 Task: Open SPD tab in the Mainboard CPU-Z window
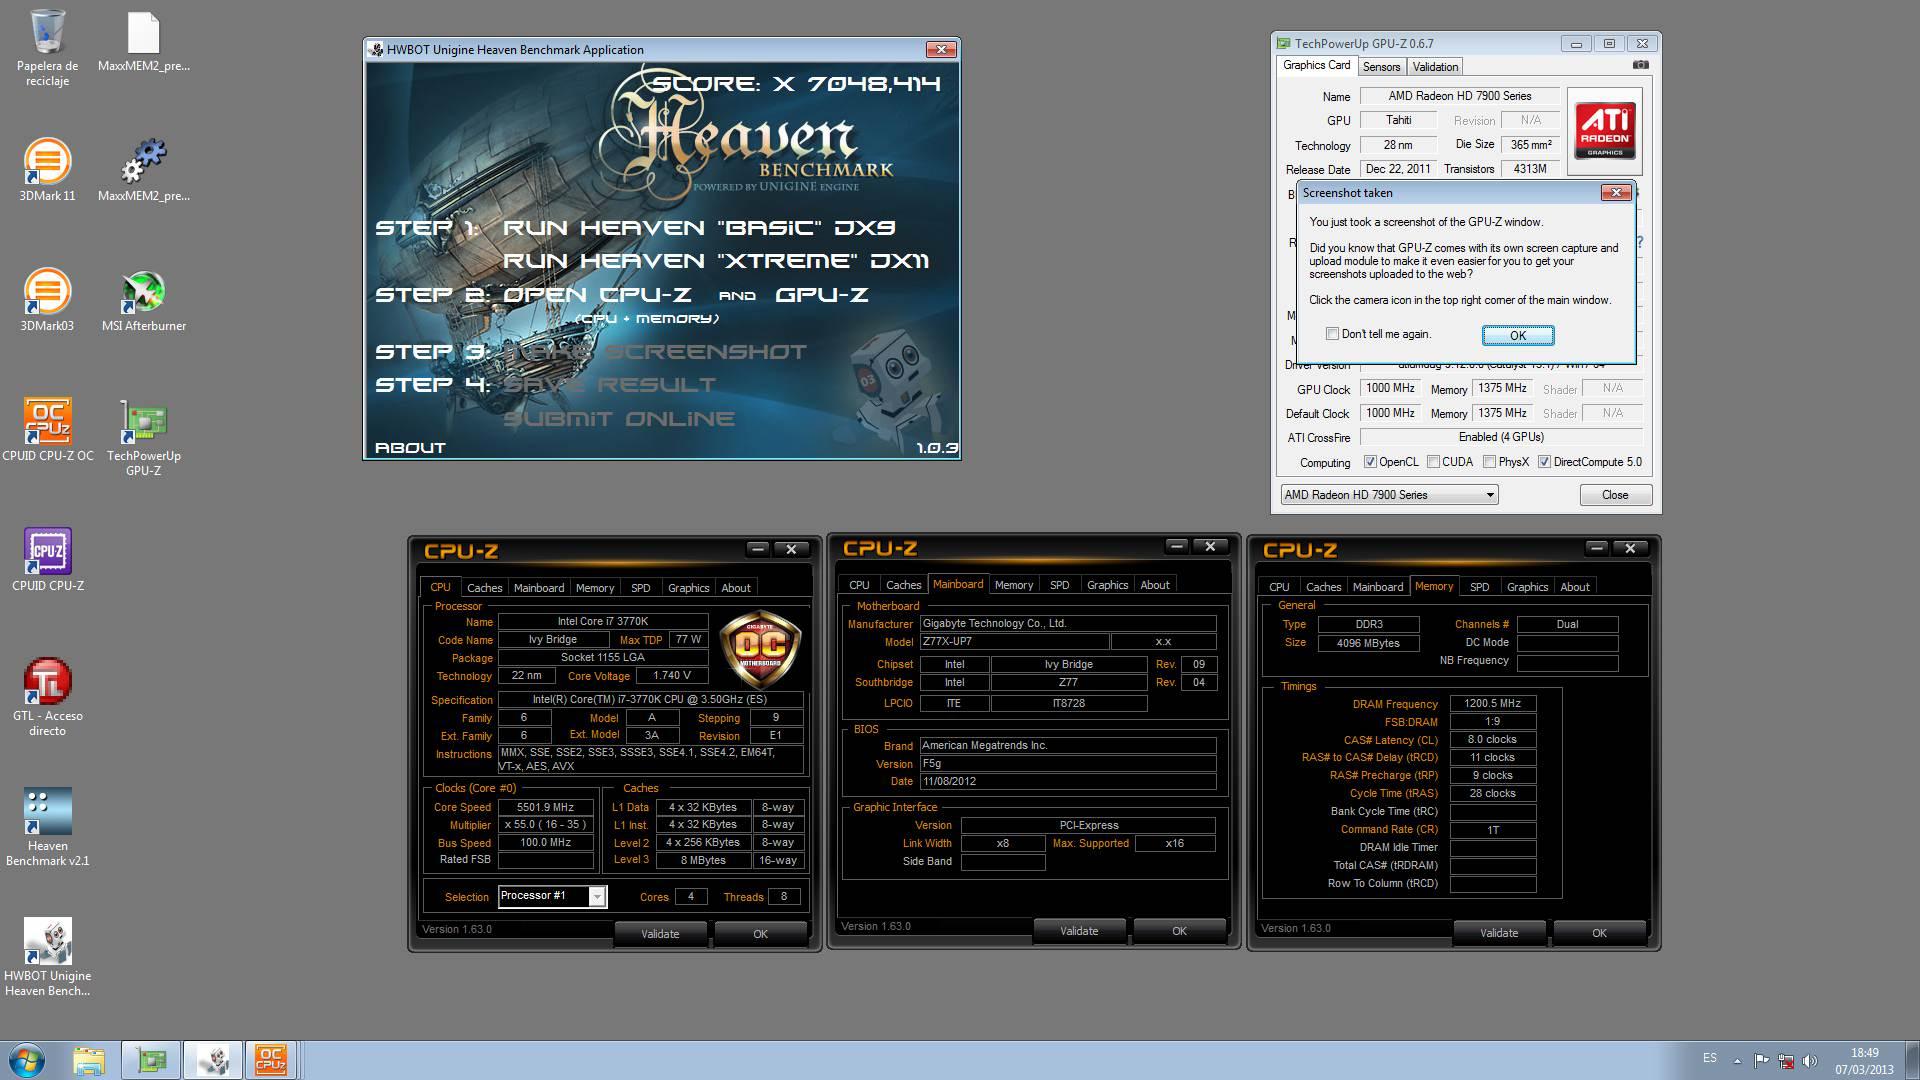tap(1059, 585)
